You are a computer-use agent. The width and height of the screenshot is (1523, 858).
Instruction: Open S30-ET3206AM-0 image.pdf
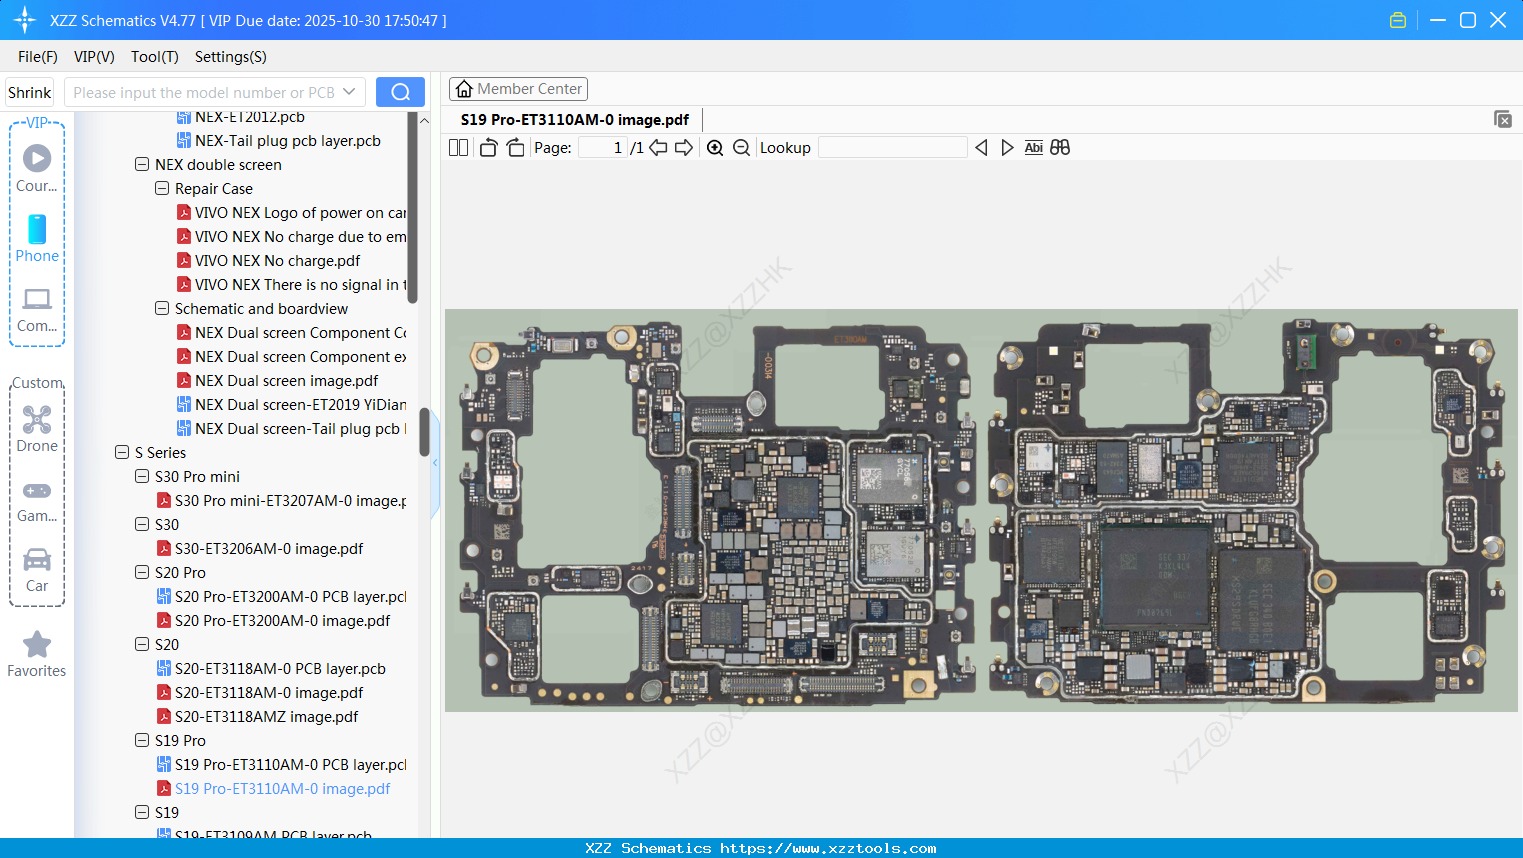click(259, 549)
